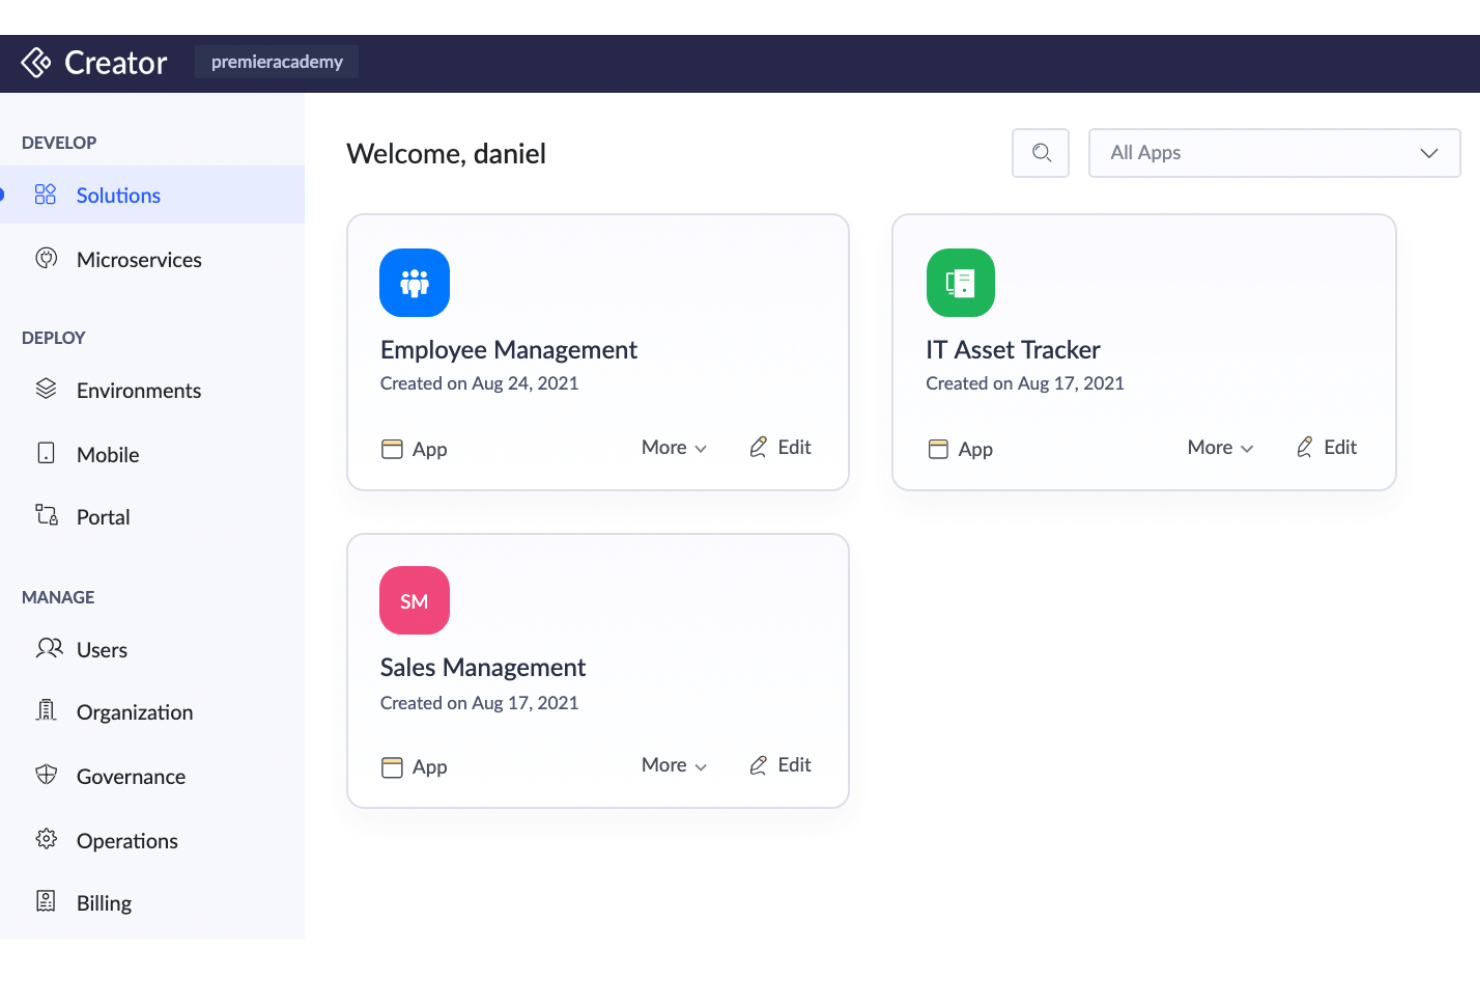Expand More on Employee Management card
Screen dimensions: 1480x987
coord(674,448)
